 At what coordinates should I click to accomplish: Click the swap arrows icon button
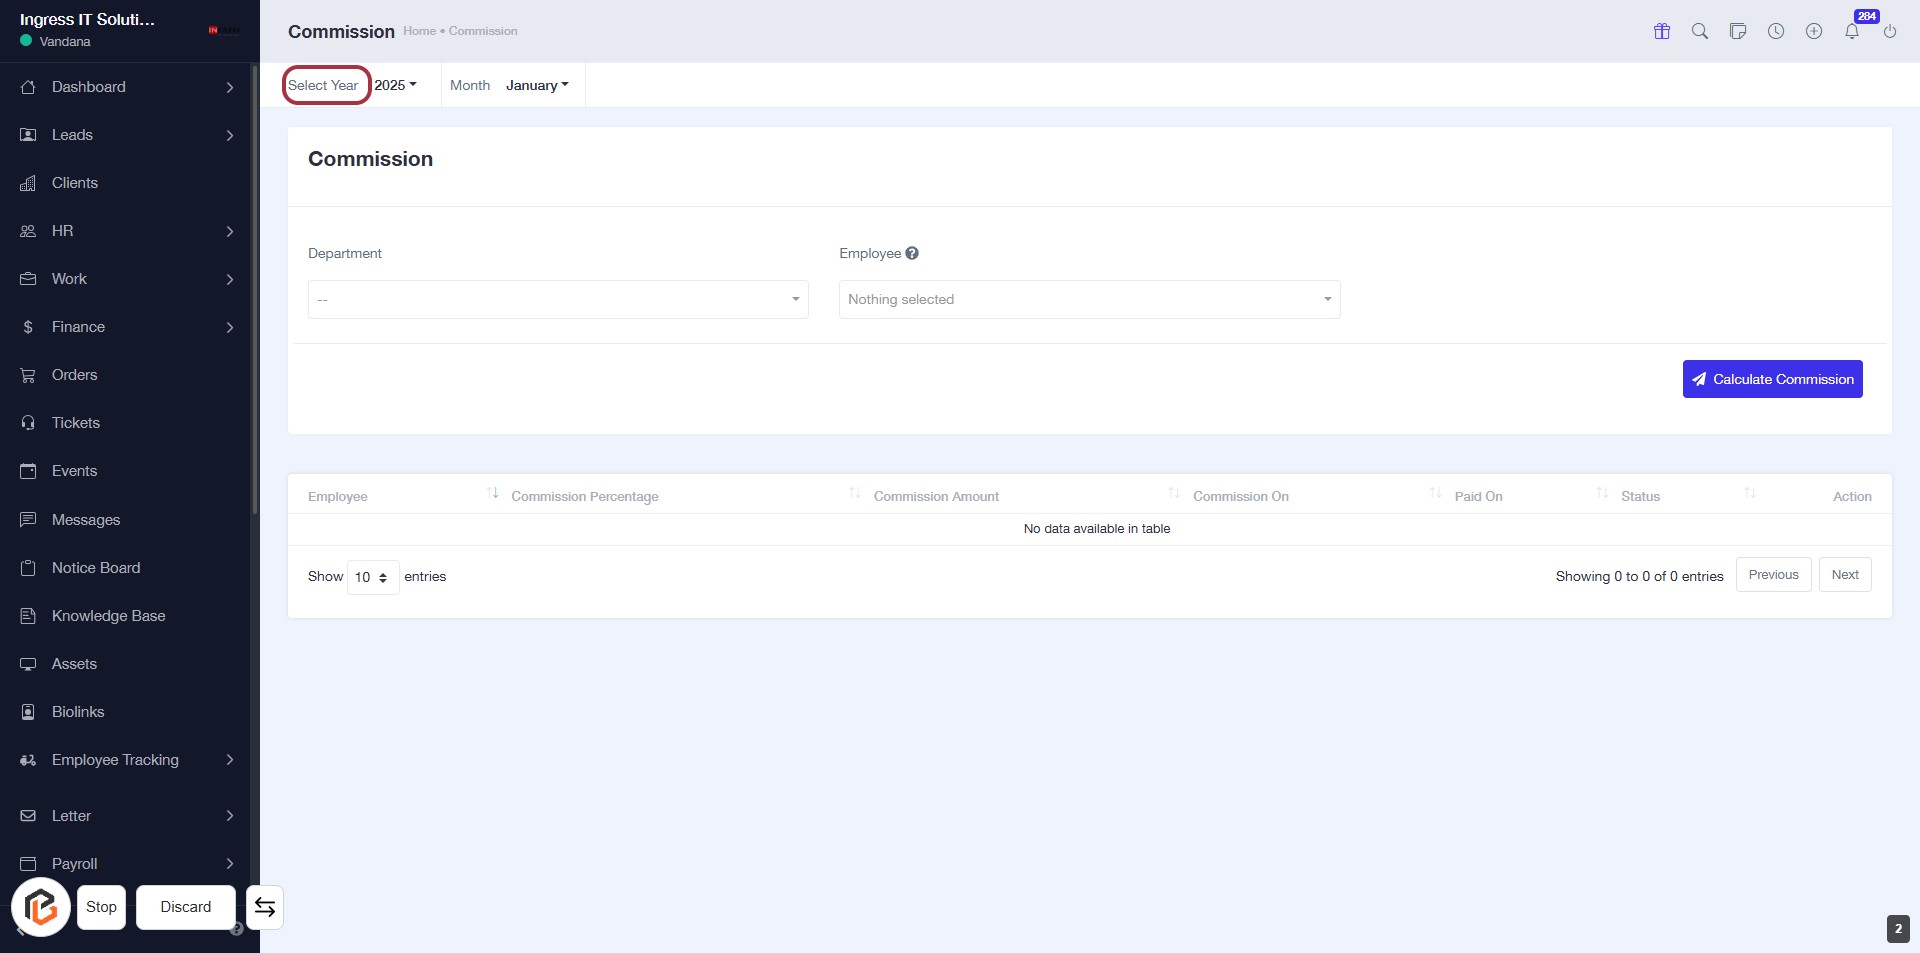pyautogui.click(x=265, y=907)
